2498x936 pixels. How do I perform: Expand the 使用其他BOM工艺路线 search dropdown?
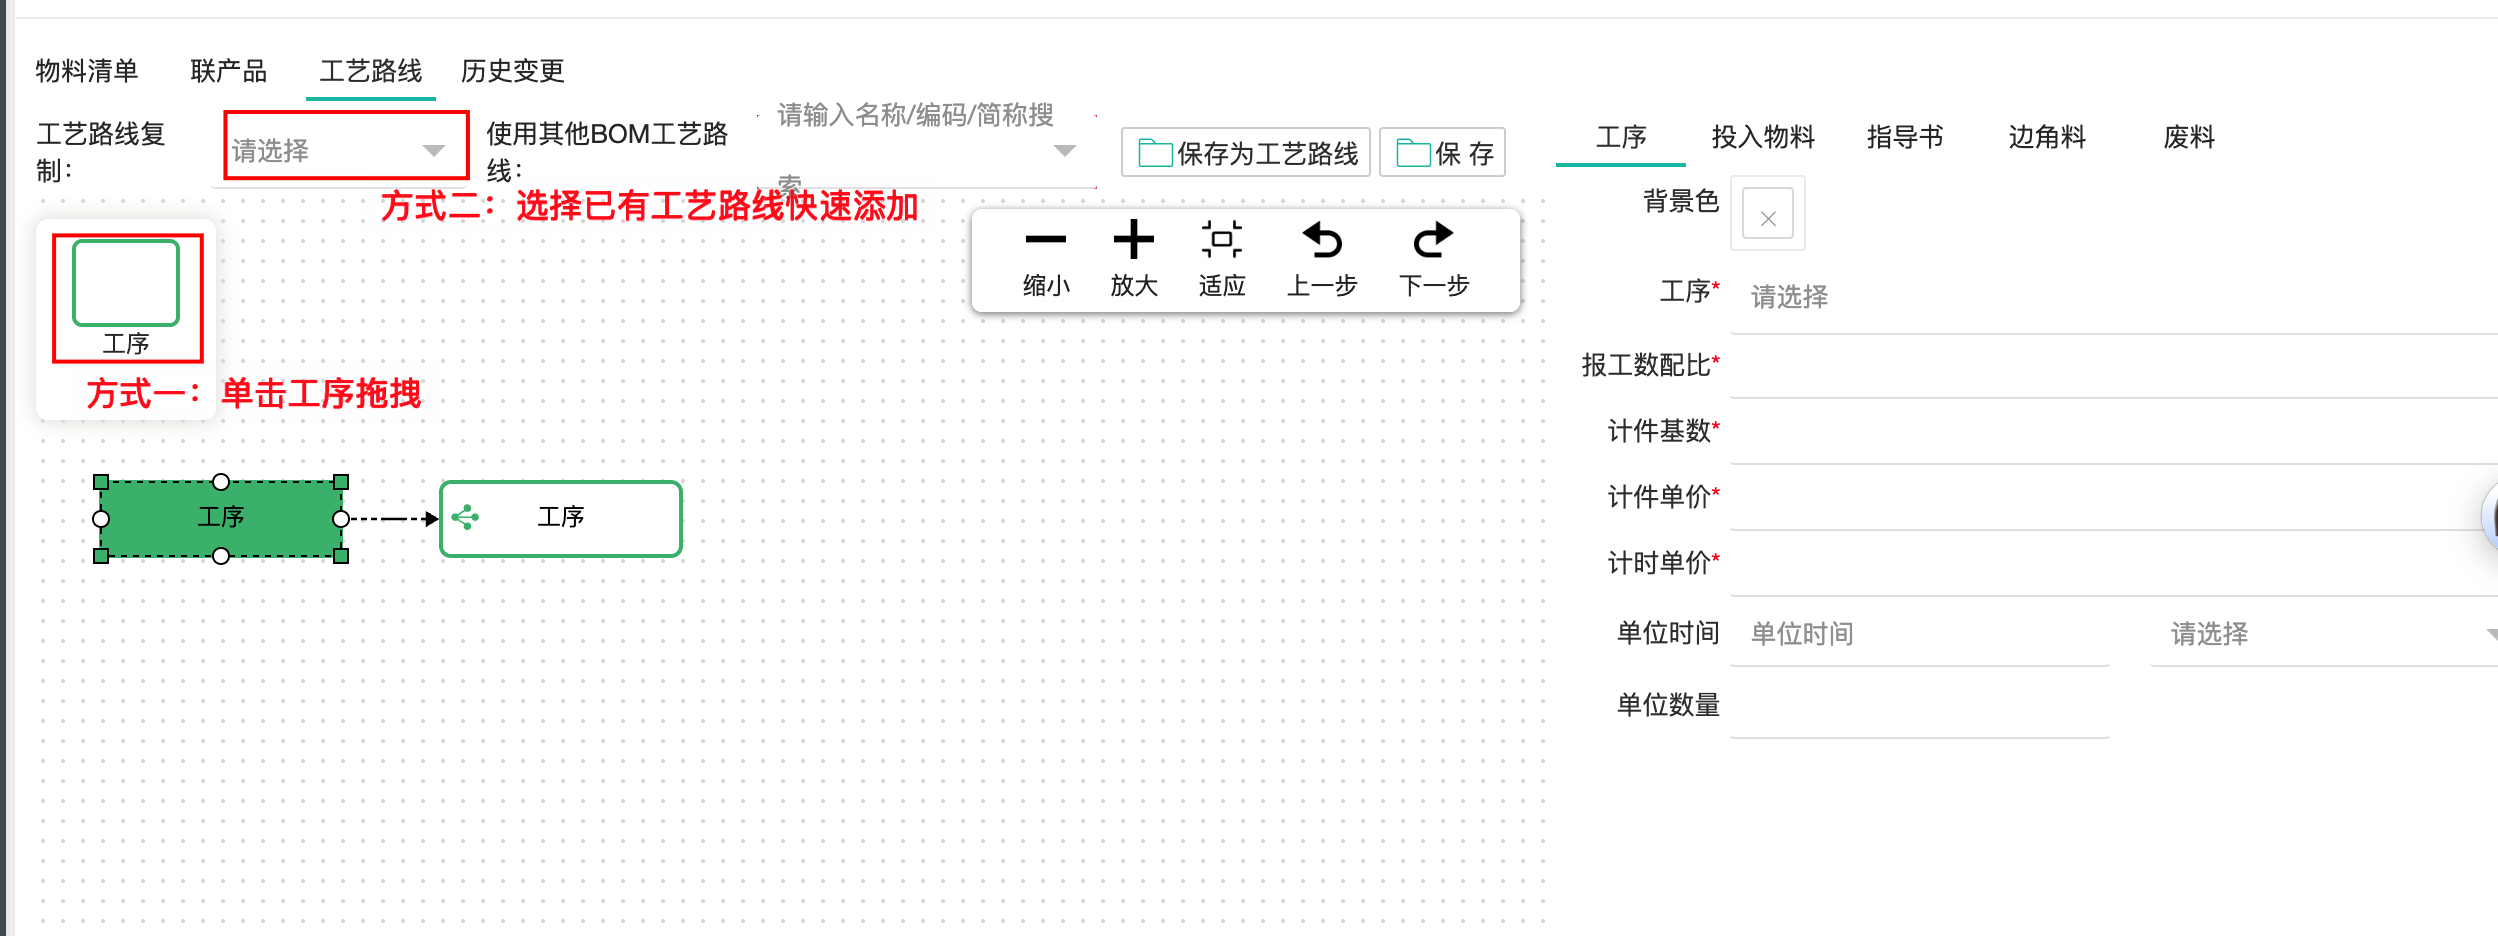coord(1064,150)
